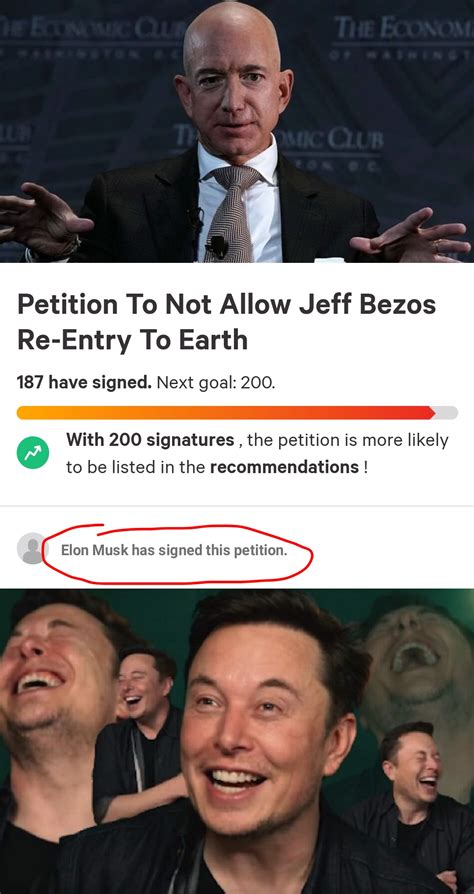Click the bold "With 200 signatures" text
The width and height of the screenshot is (474, 894).
(x=150, y=440)
